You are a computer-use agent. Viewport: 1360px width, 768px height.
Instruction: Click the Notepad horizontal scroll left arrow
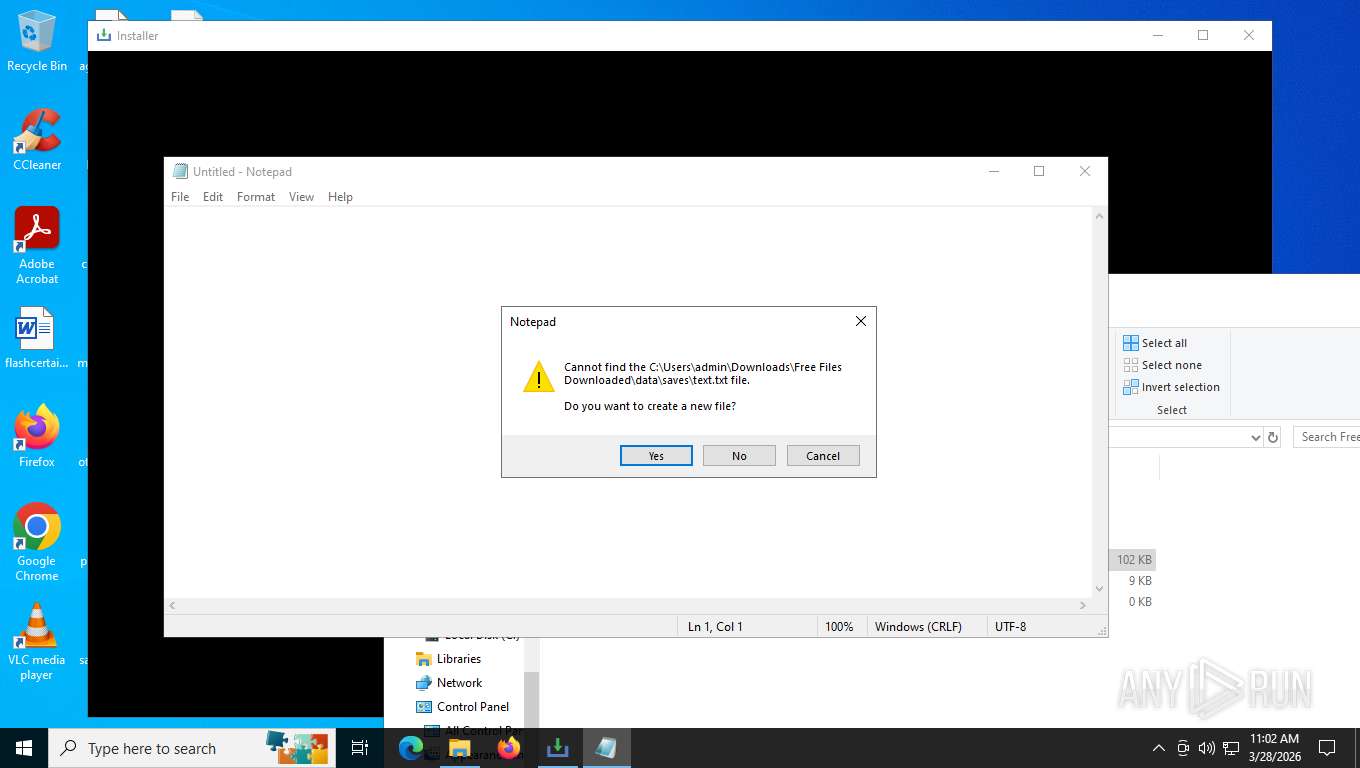tap(172, 606)
